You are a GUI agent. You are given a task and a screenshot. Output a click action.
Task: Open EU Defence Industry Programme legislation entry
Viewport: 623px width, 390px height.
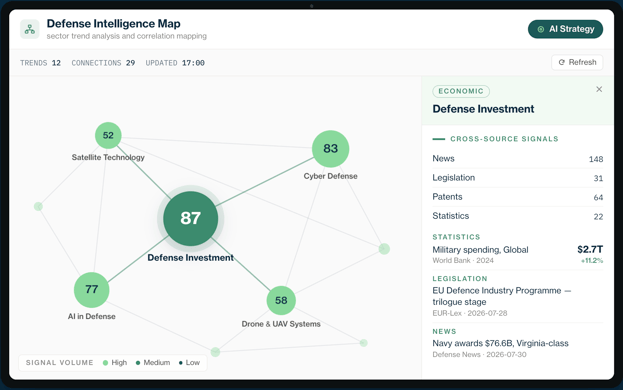pos(518,301)
